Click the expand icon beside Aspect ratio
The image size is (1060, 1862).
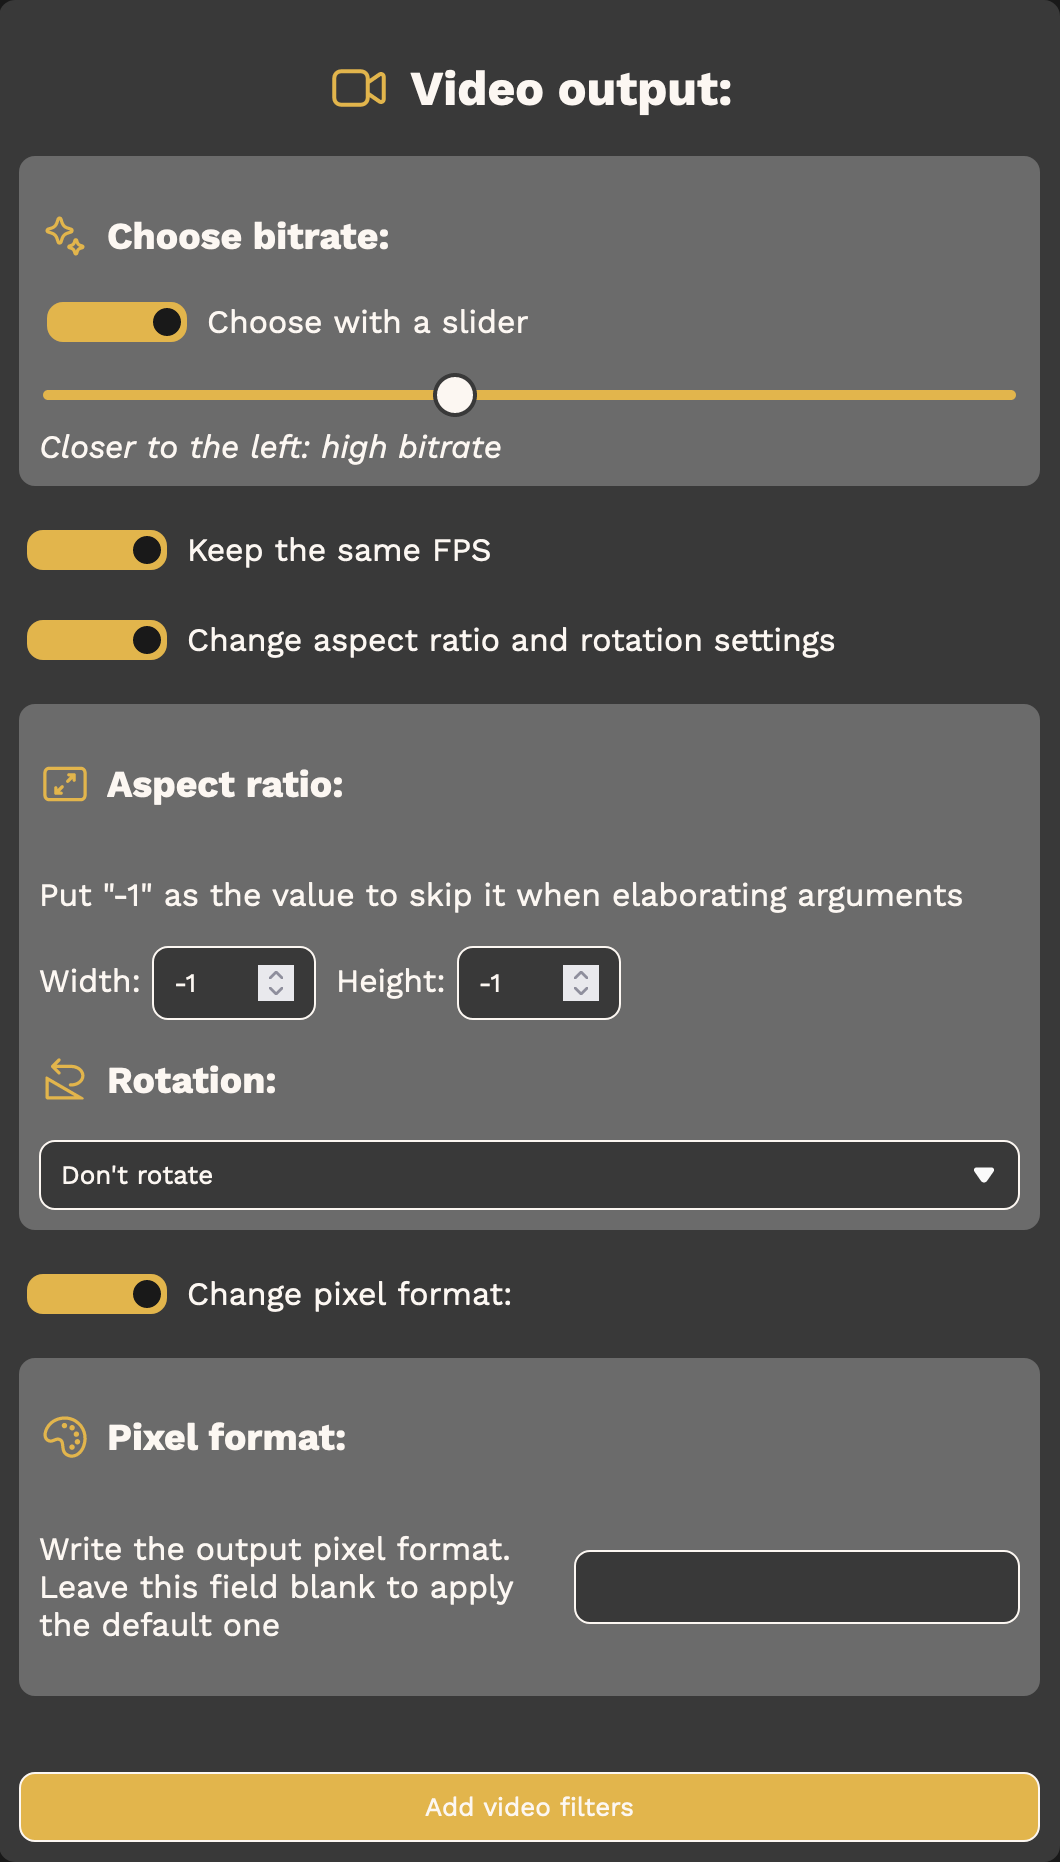click(65, 784)
